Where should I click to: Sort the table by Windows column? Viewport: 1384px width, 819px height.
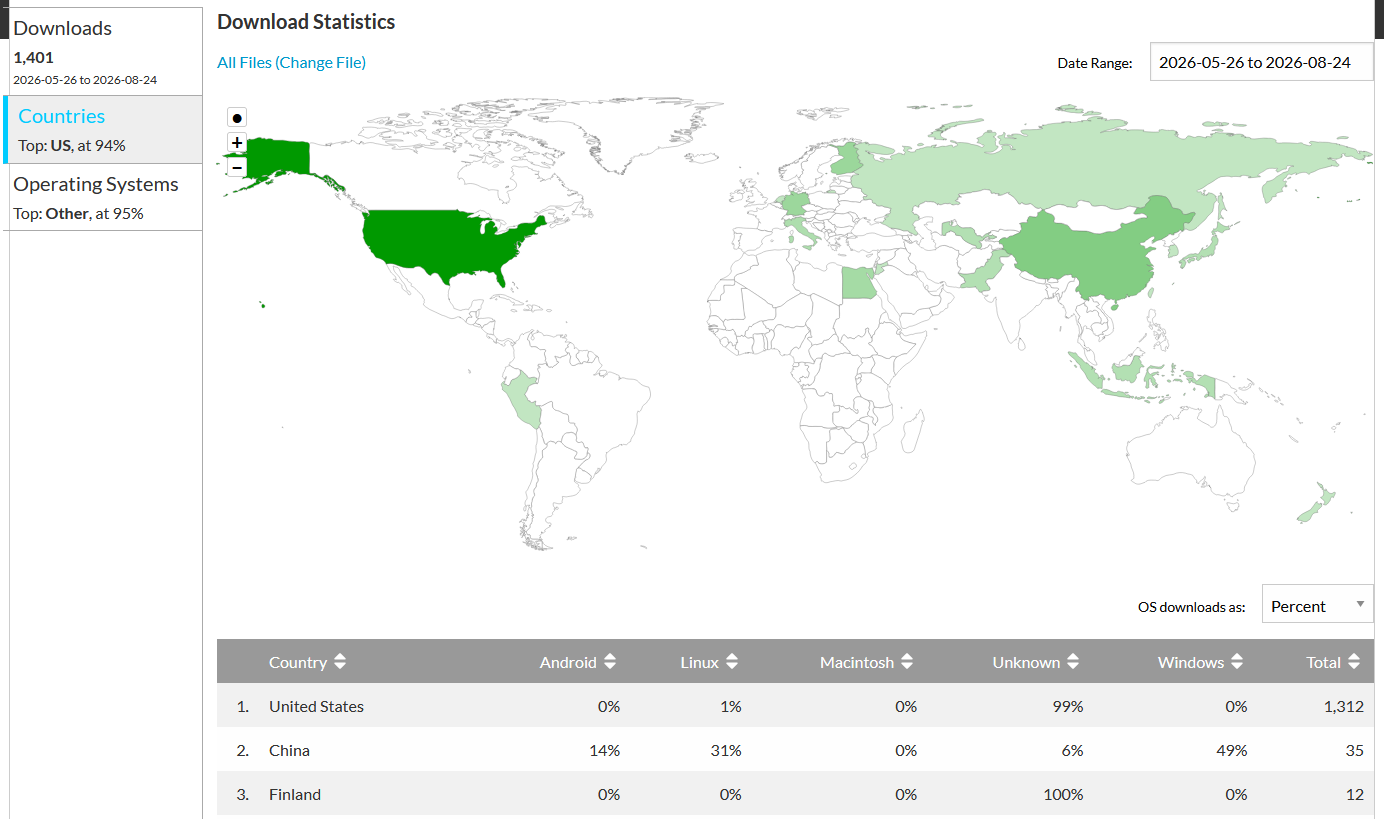pos(1201,662)
